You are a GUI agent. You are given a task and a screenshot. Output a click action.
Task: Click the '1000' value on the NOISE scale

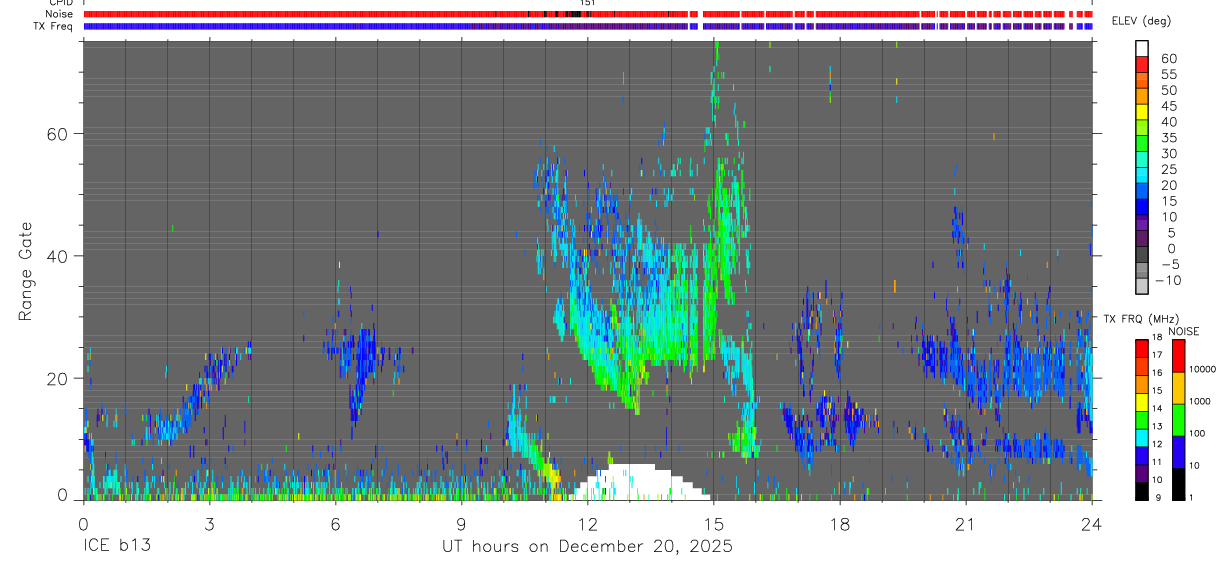pyautogui.click(x=1200, y=402)
